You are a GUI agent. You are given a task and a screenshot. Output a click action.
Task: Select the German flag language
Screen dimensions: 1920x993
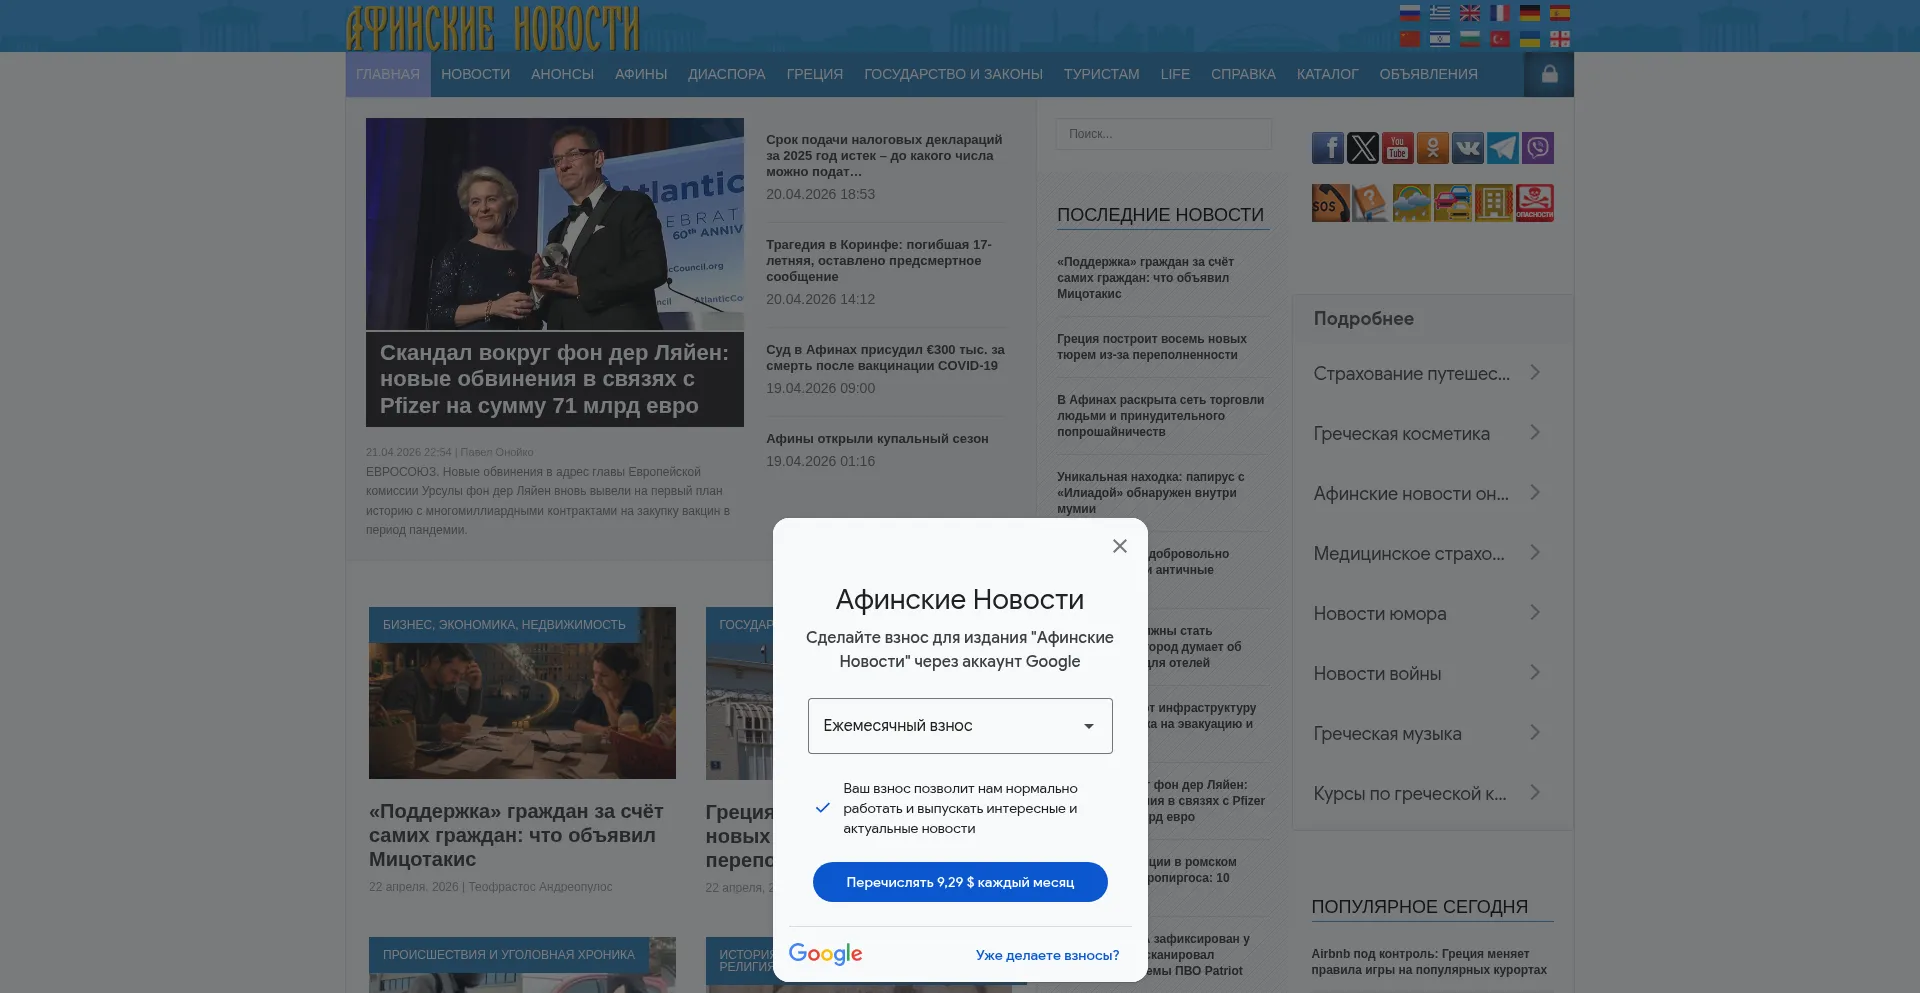1530,13
